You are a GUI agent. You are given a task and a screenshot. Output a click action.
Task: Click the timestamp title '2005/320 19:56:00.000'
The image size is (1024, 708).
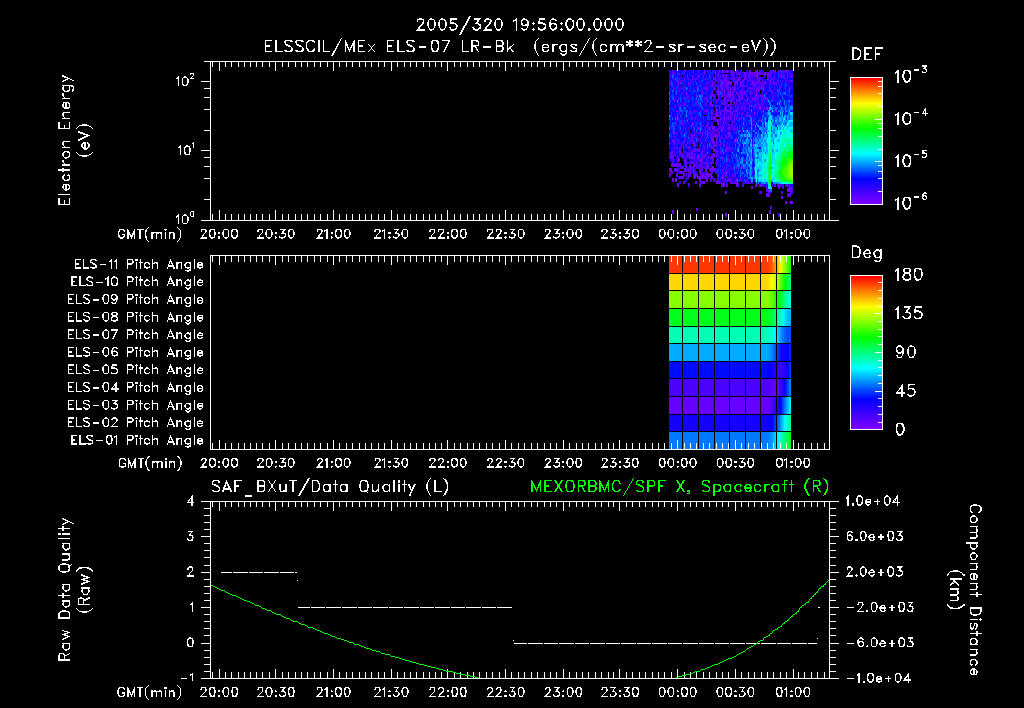[x=520, y=25]
